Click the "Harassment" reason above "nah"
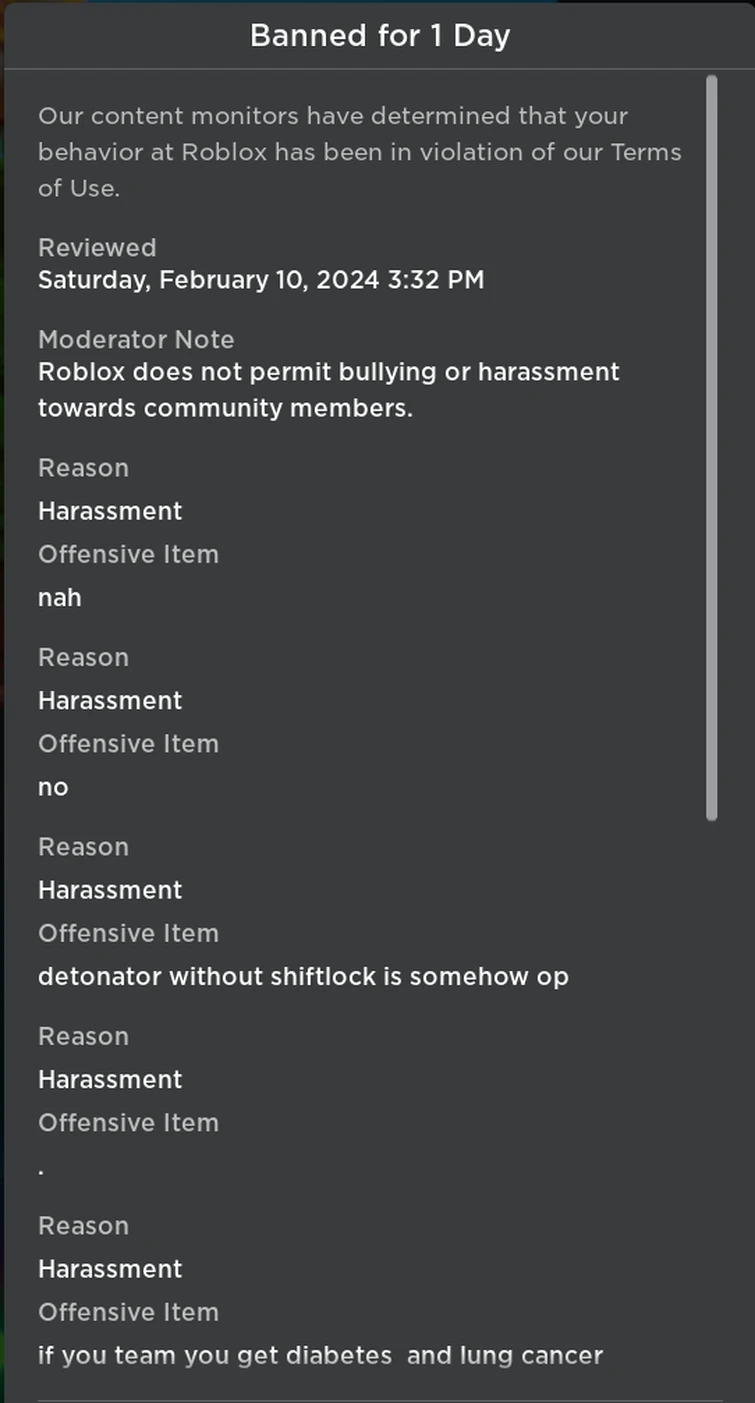The image size is (755, 1403). click(110, 511)
